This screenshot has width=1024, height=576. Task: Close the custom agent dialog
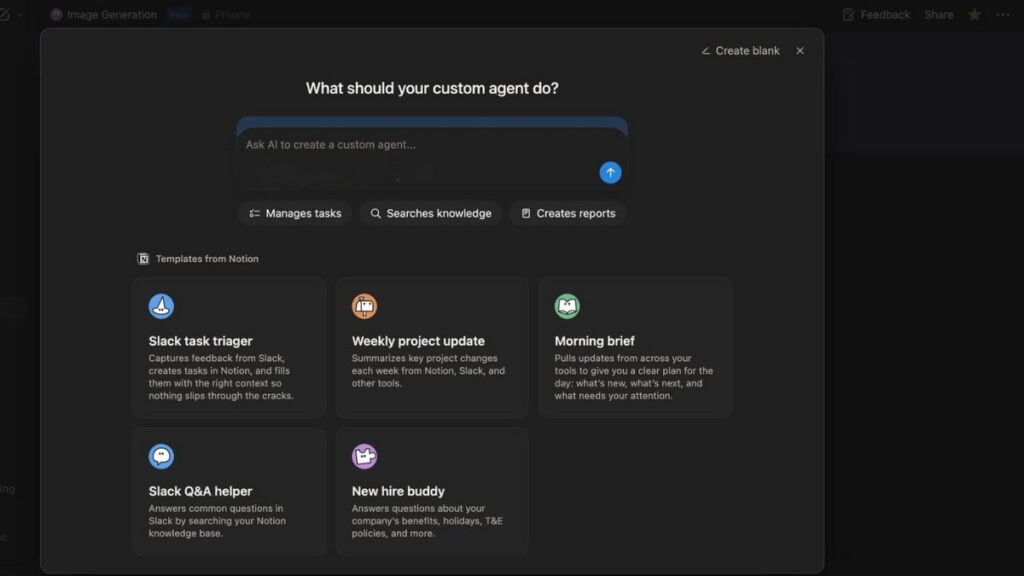pyautogui.click(x=800, y=51)
